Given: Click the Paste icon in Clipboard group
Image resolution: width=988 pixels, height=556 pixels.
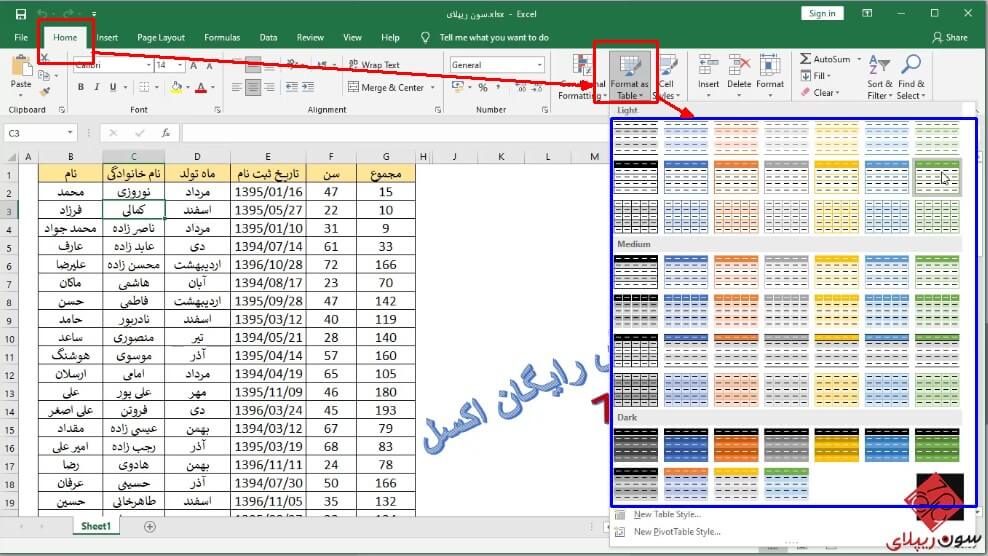Looking at the screenshot, I should coord(21,69).
